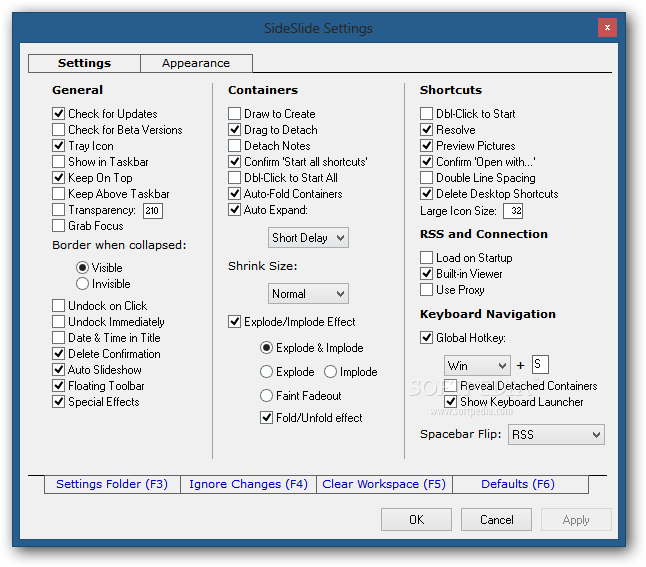
Task: Toggle Global Hotkey checkbox
Action: pyautogui.click(x=426, y=337)
